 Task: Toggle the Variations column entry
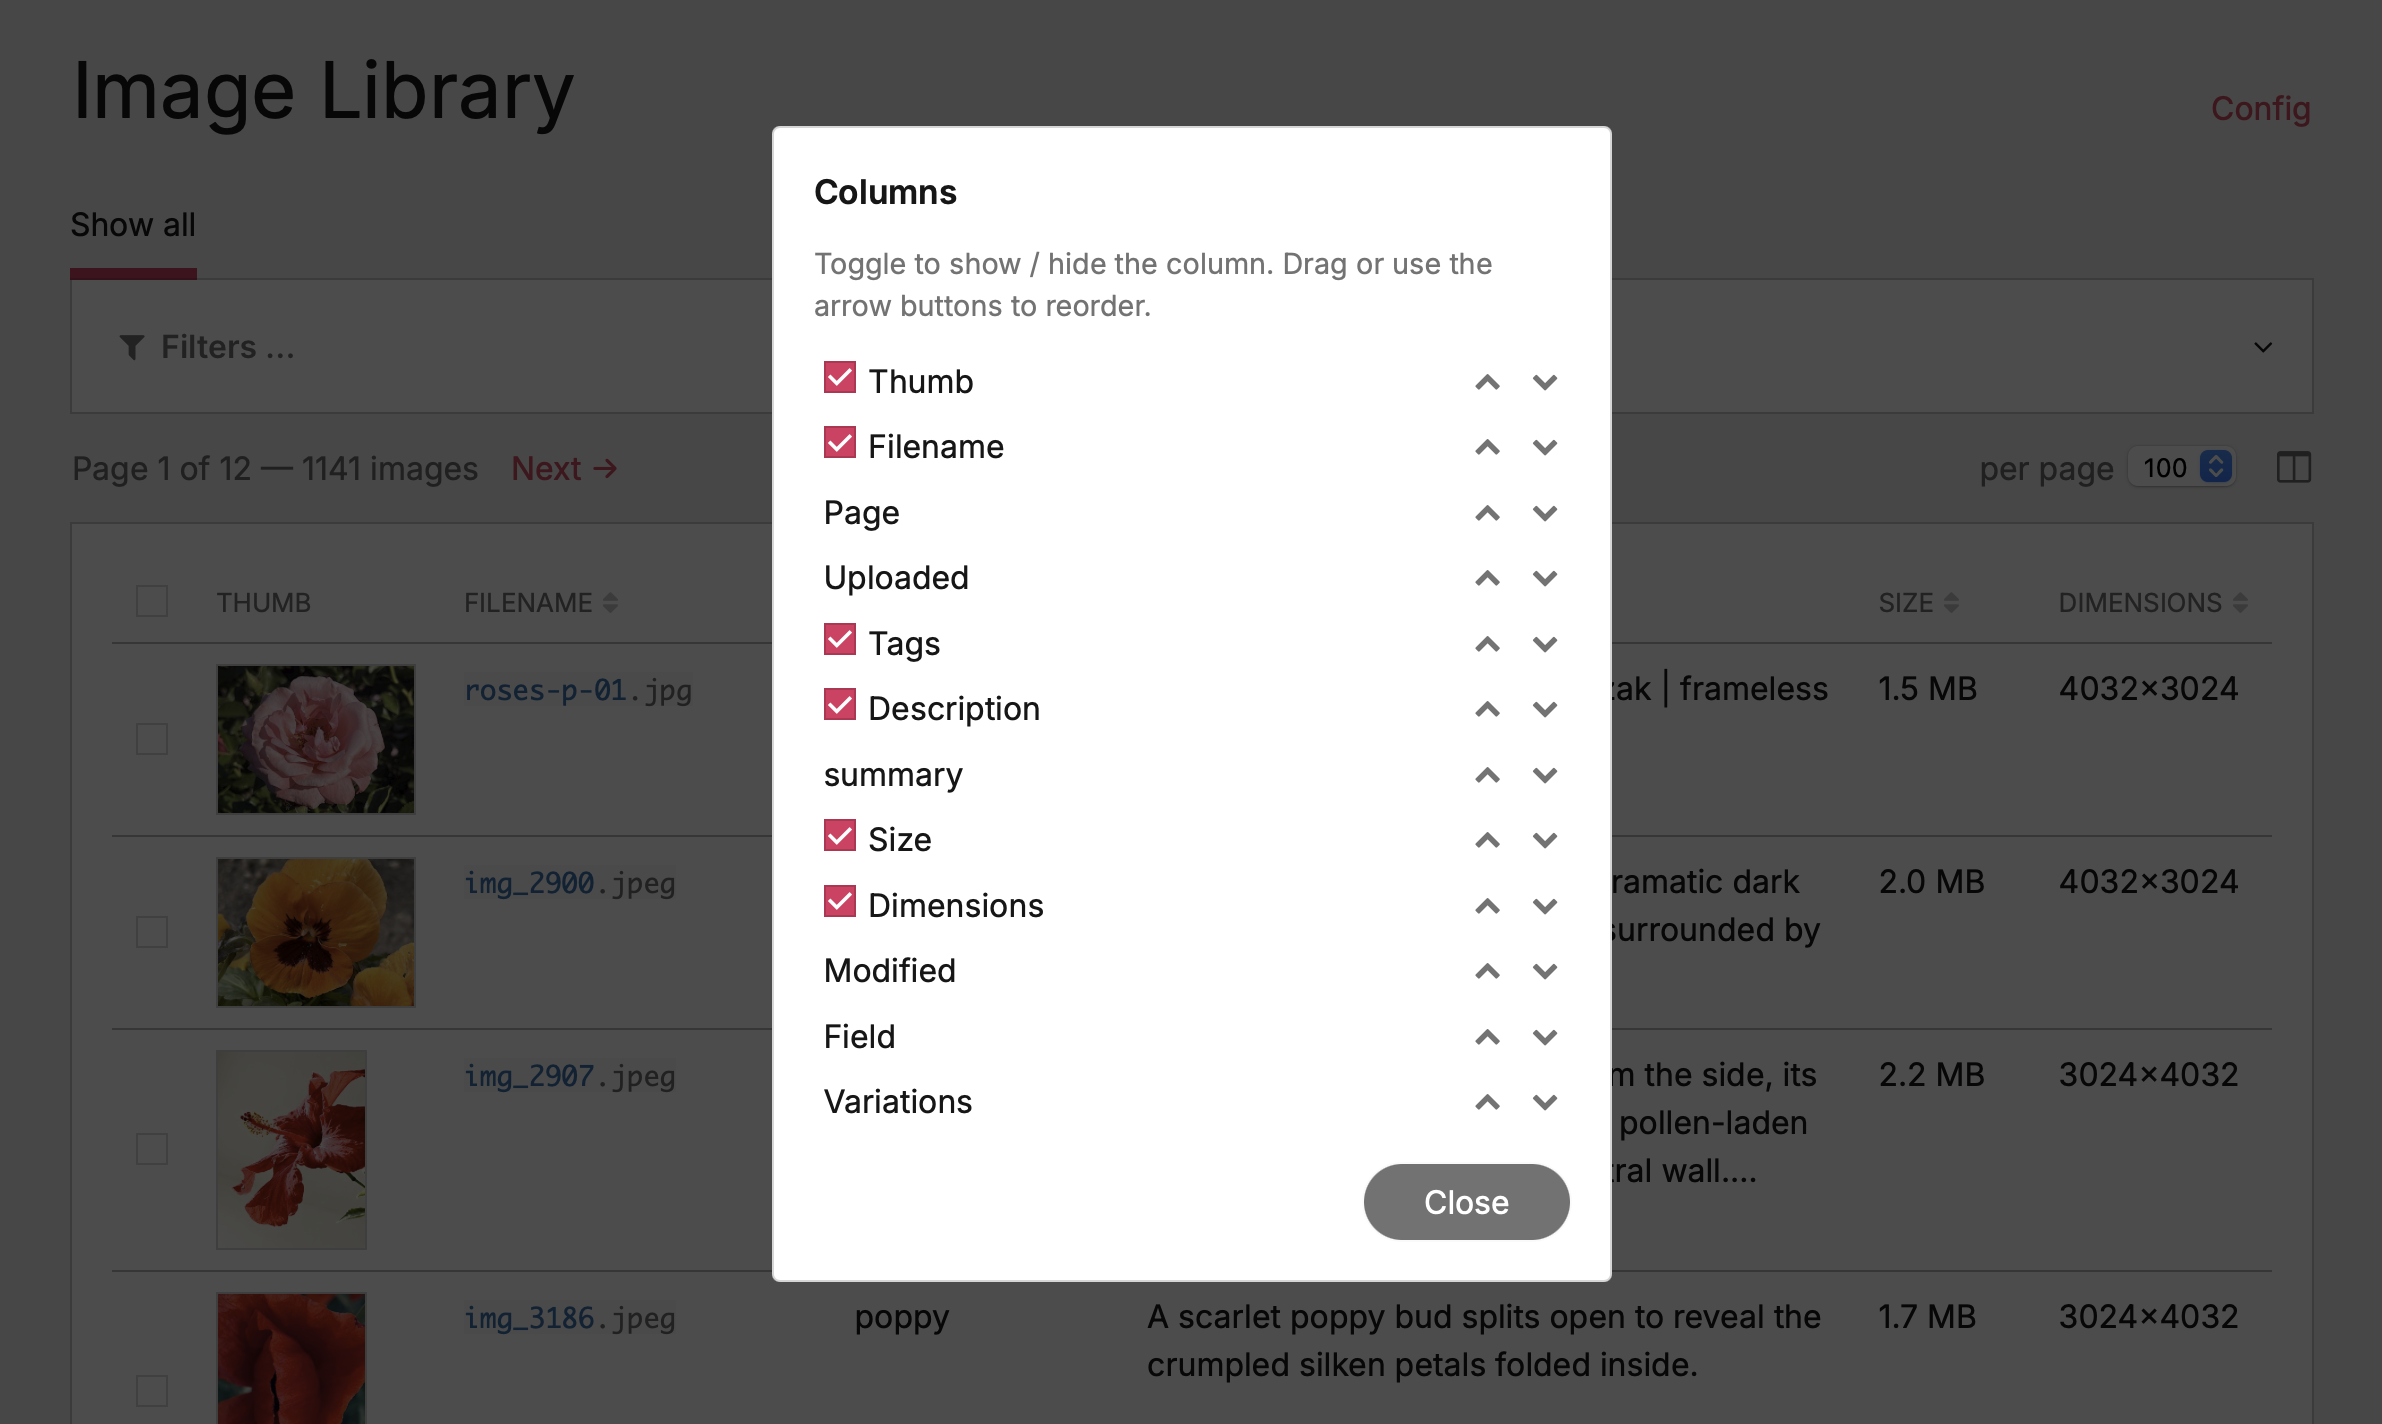pyautogui.click(x=898, y=1102)
